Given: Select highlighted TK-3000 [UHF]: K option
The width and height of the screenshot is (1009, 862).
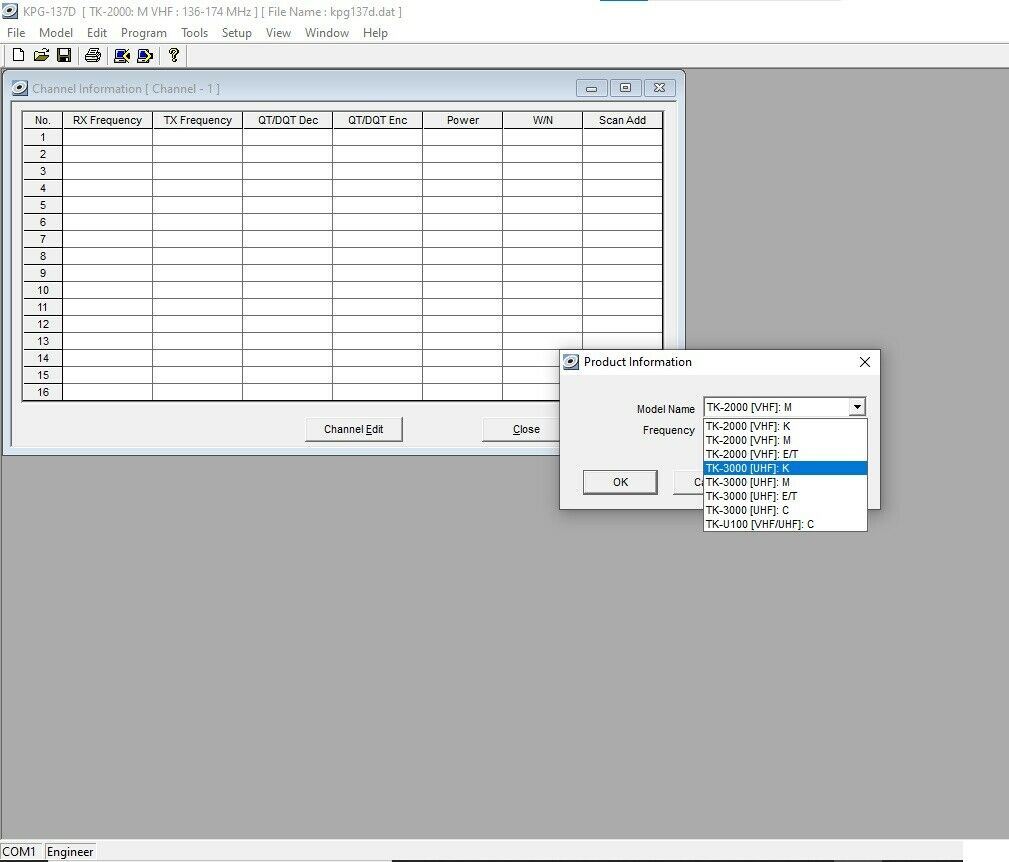Looking at the screenshot, I should (x=785, y=468).
